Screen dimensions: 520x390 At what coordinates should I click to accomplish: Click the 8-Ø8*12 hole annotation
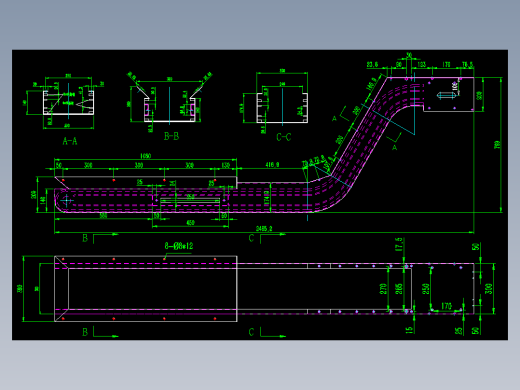179,246
